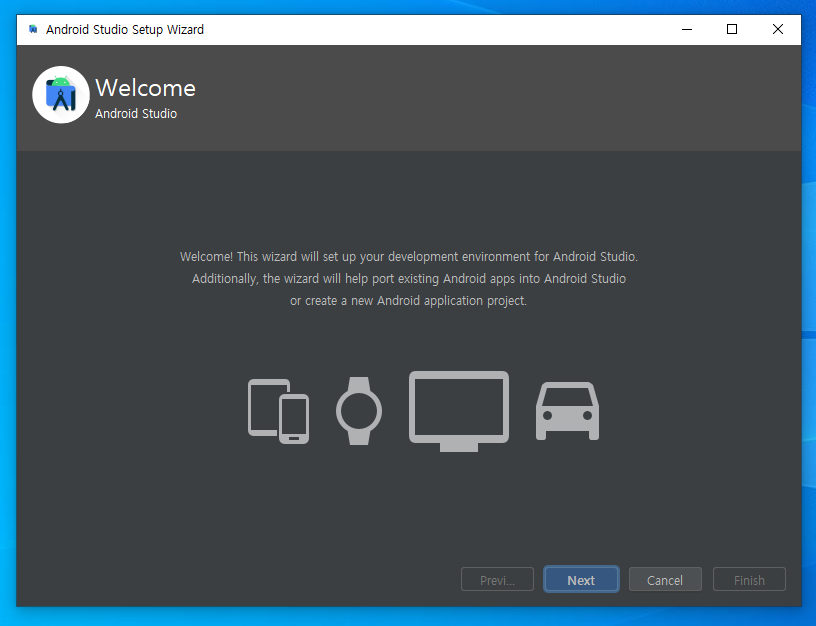Minimize the Setup Wizard window
The image size is (816, 626).
point(687,29)
